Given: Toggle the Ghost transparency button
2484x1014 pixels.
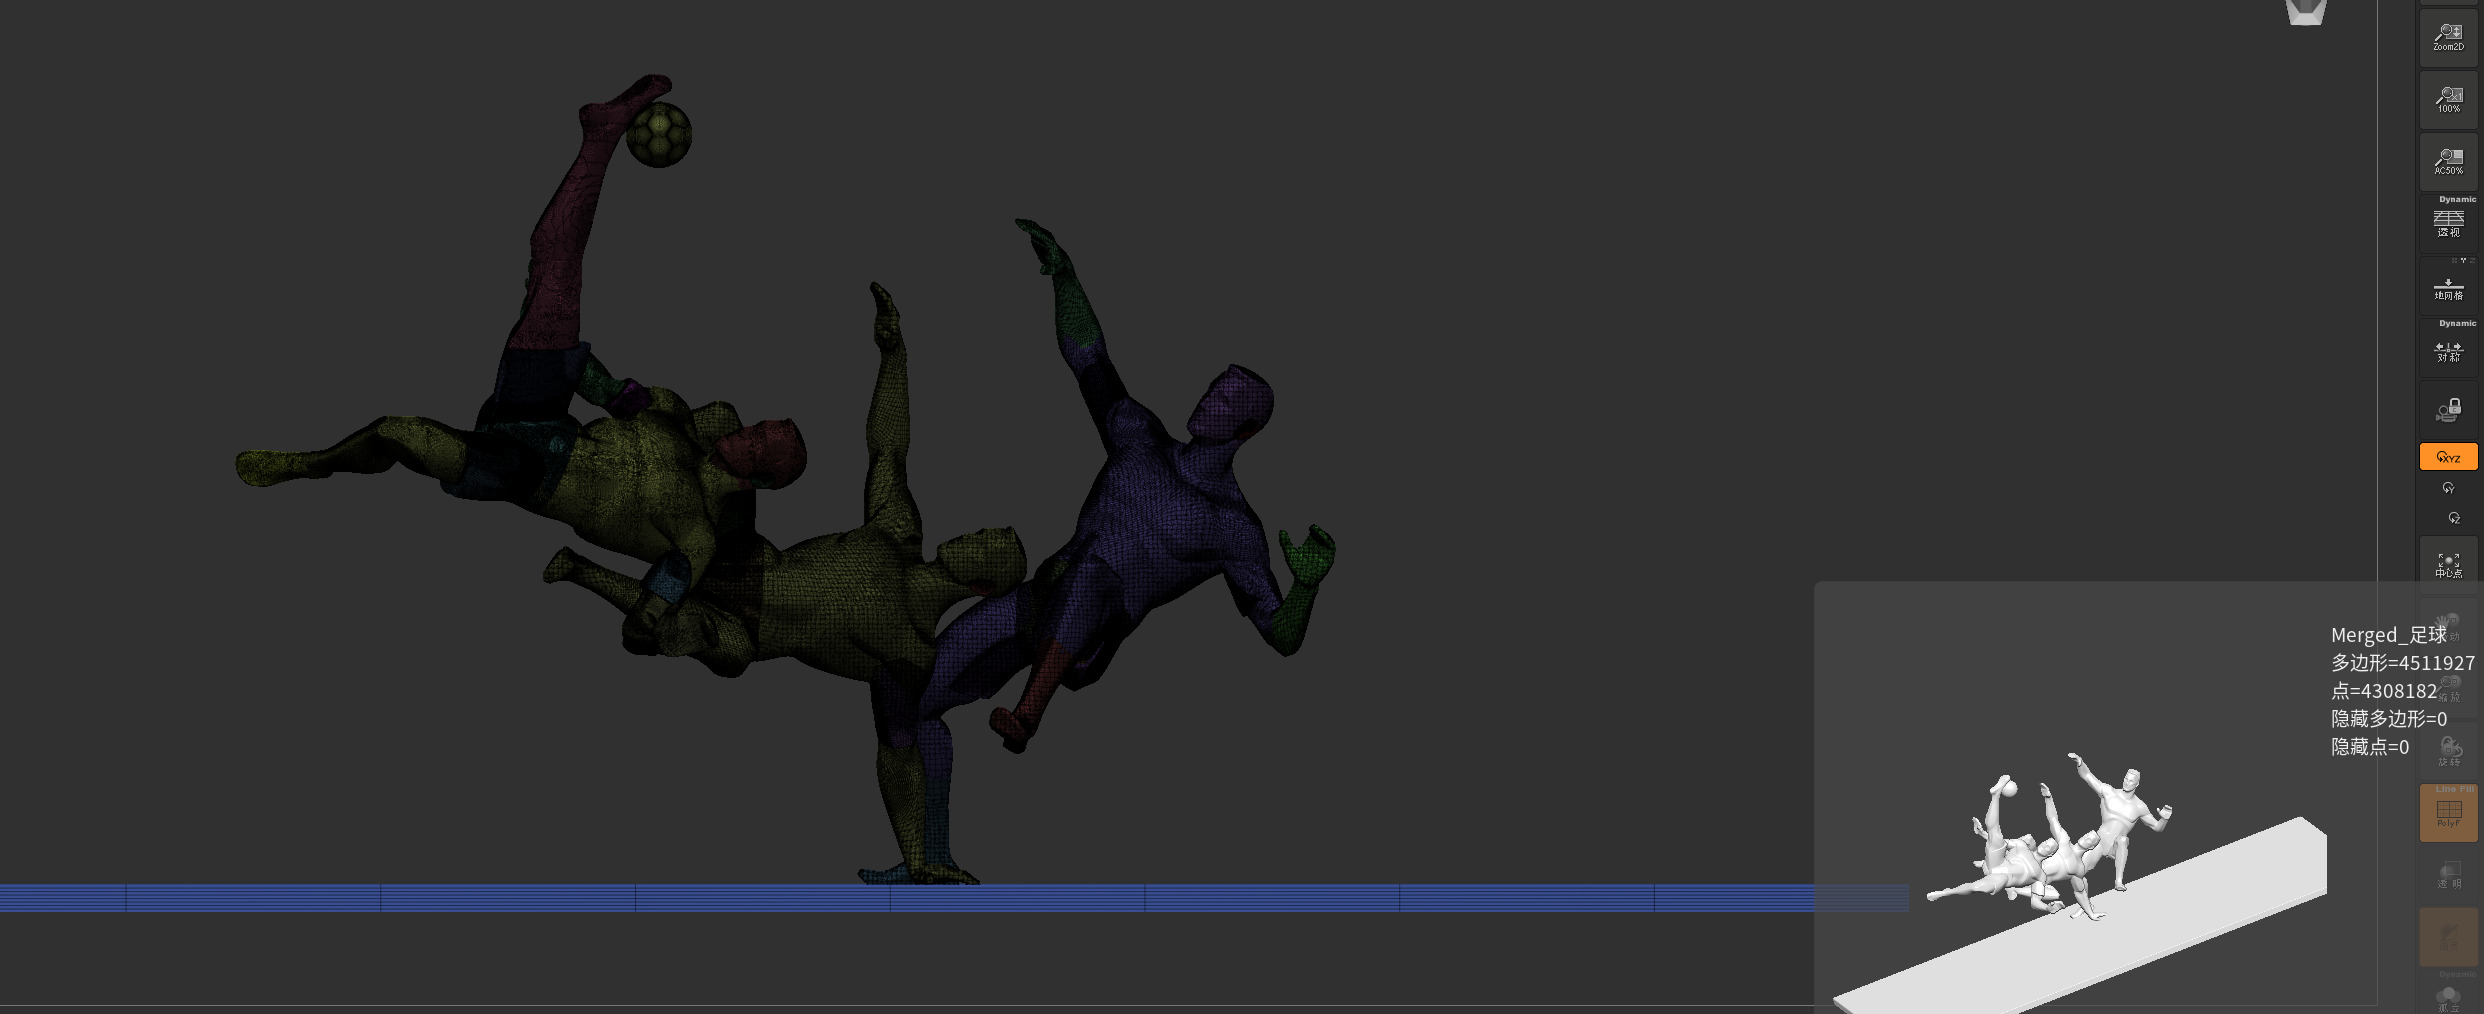Looking at the screenshot, I should pos(2448,937).
